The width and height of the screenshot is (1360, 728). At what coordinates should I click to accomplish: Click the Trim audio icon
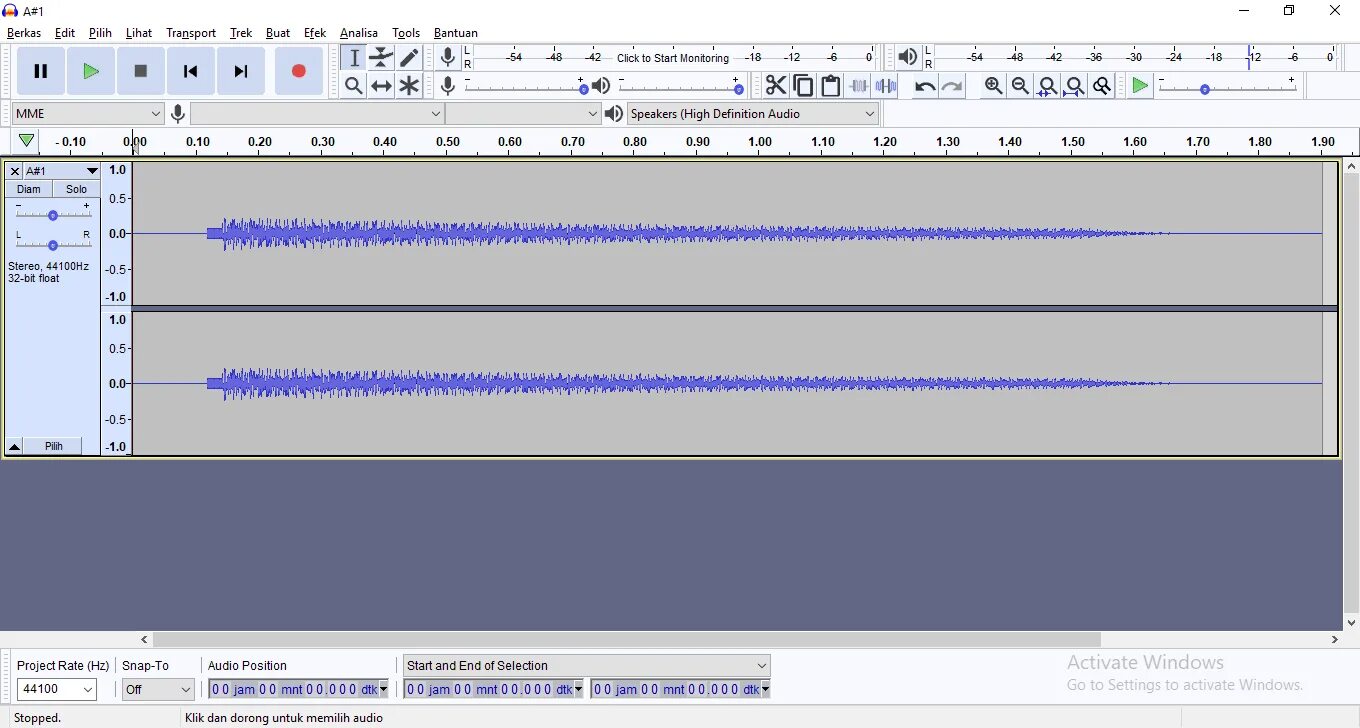pyautogui.click(x=859, y=86)
